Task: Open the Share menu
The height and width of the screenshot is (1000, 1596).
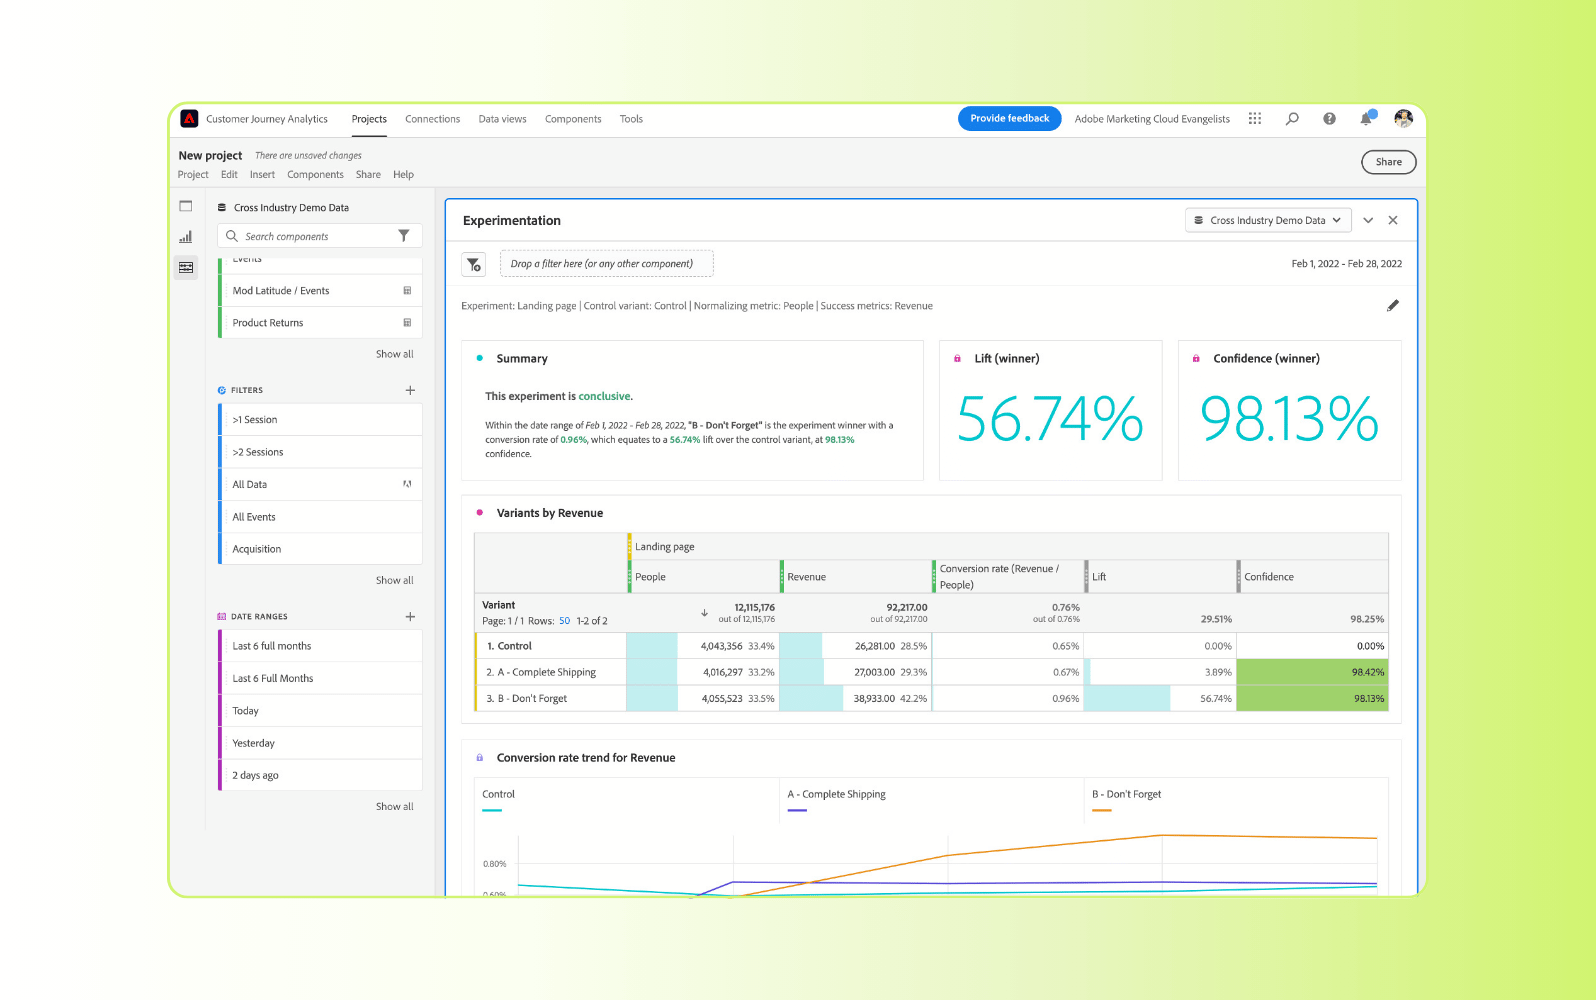Action: coord(368,174)
